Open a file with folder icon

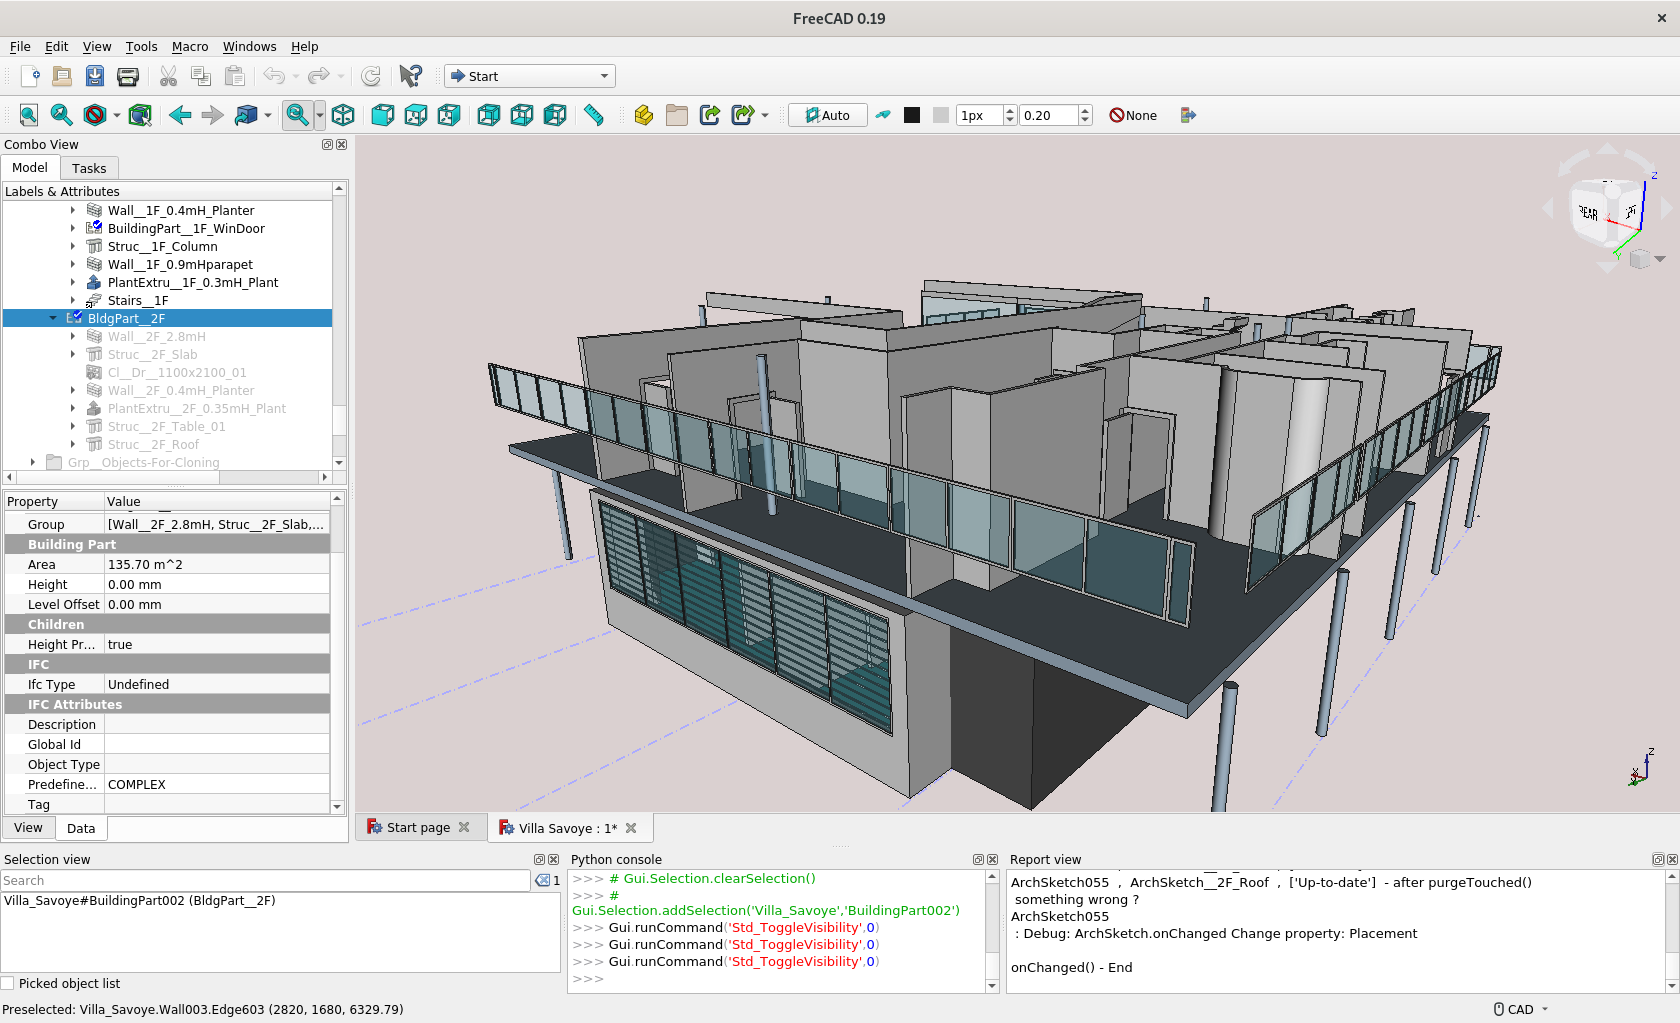pos(62,76)
